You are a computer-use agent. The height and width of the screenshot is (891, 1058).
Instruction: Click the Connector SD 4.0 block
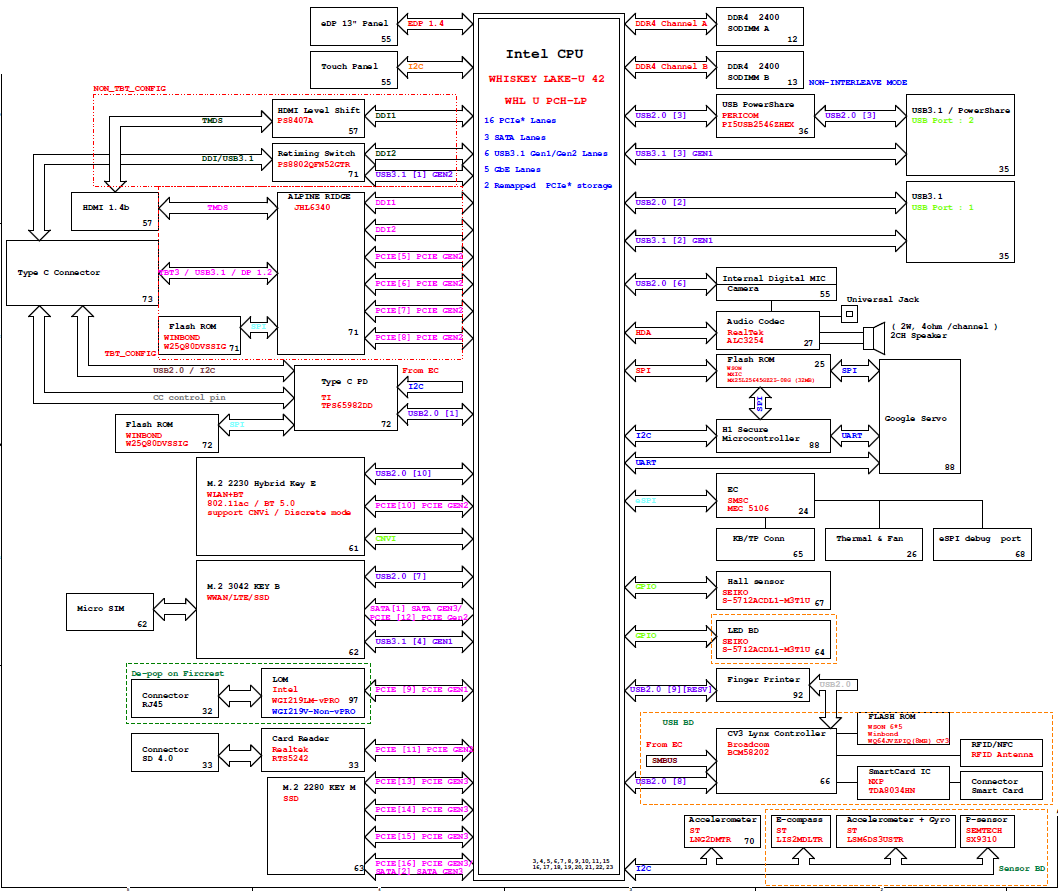(175, 753)
